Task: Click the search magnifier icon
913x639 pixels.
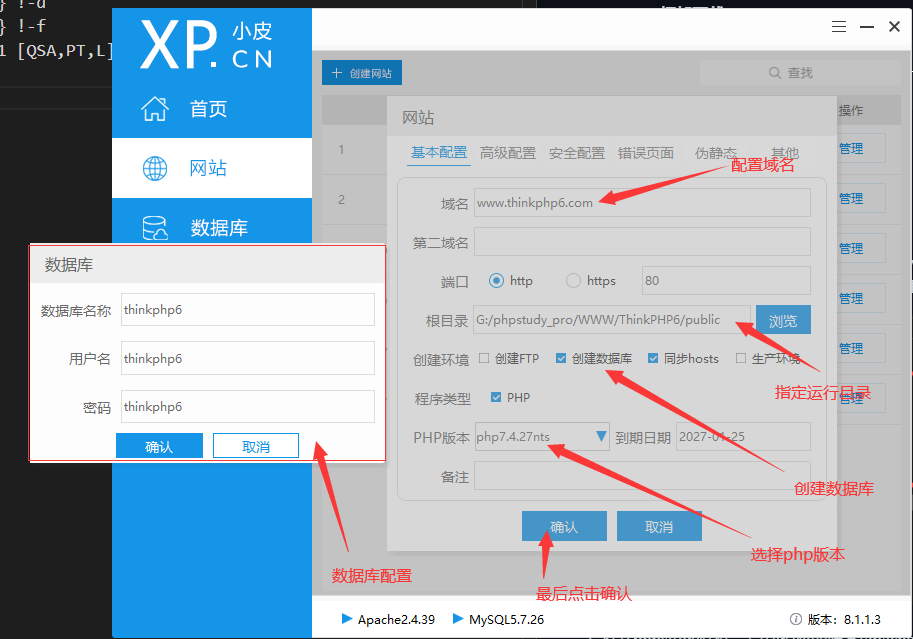Action: [774, 73]
